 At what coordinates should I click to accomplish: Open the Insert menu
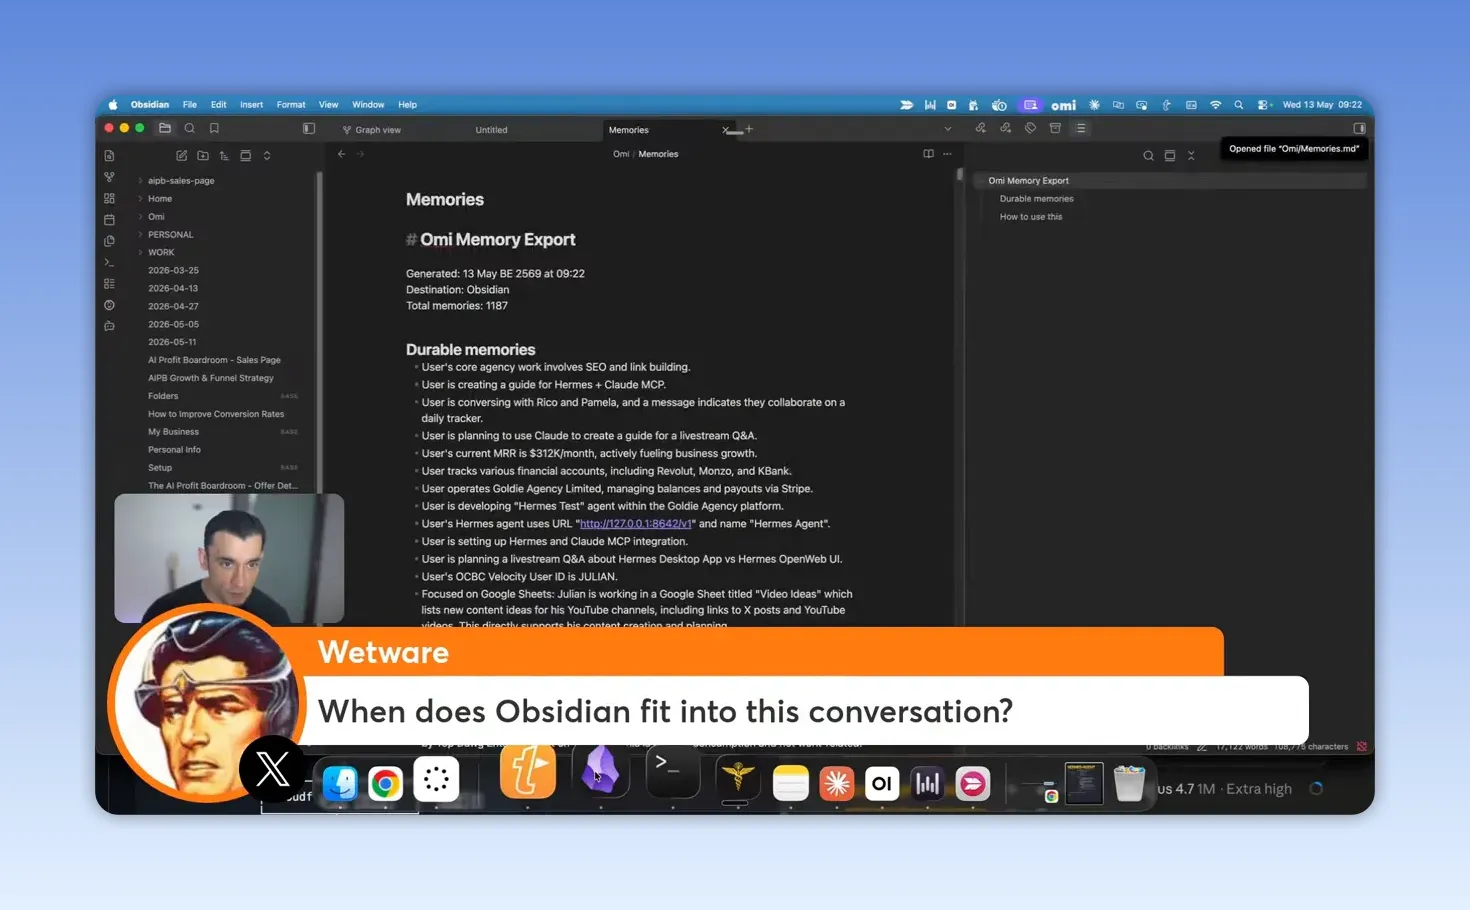(251, 105)
